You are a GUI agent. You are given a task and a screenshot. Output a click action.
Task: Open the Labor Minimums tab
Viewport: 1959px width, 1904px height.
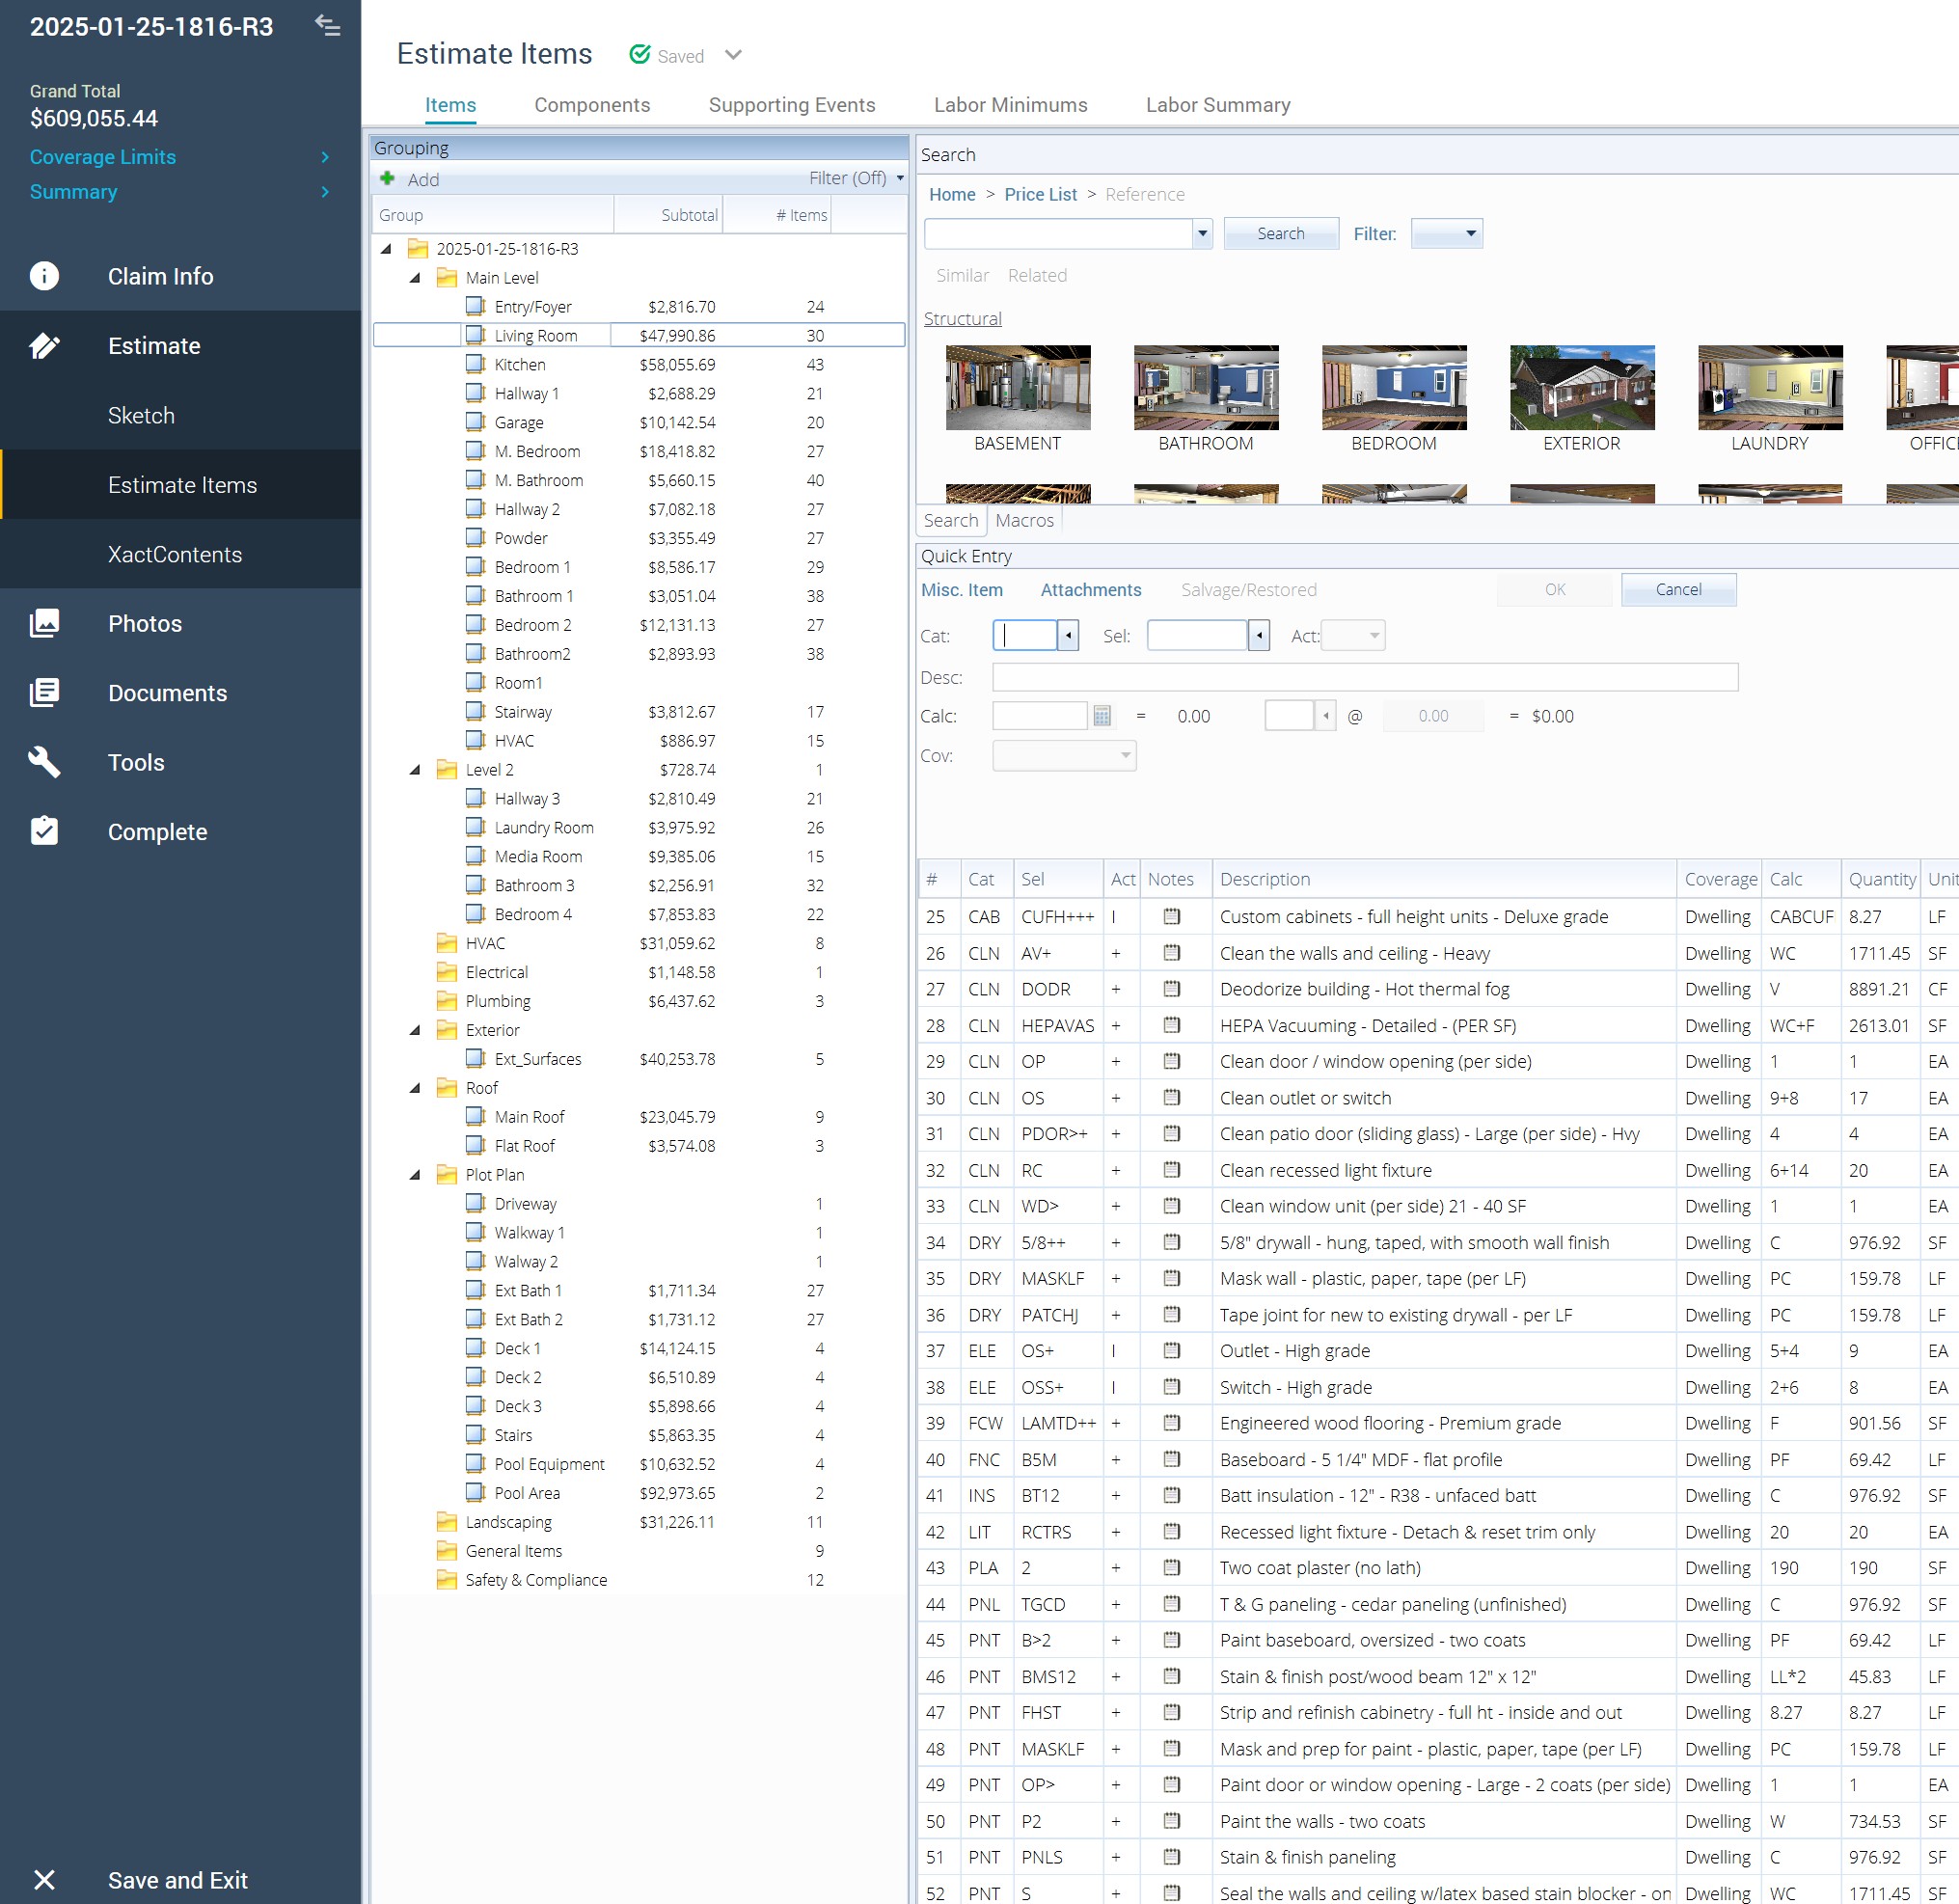1010,105
